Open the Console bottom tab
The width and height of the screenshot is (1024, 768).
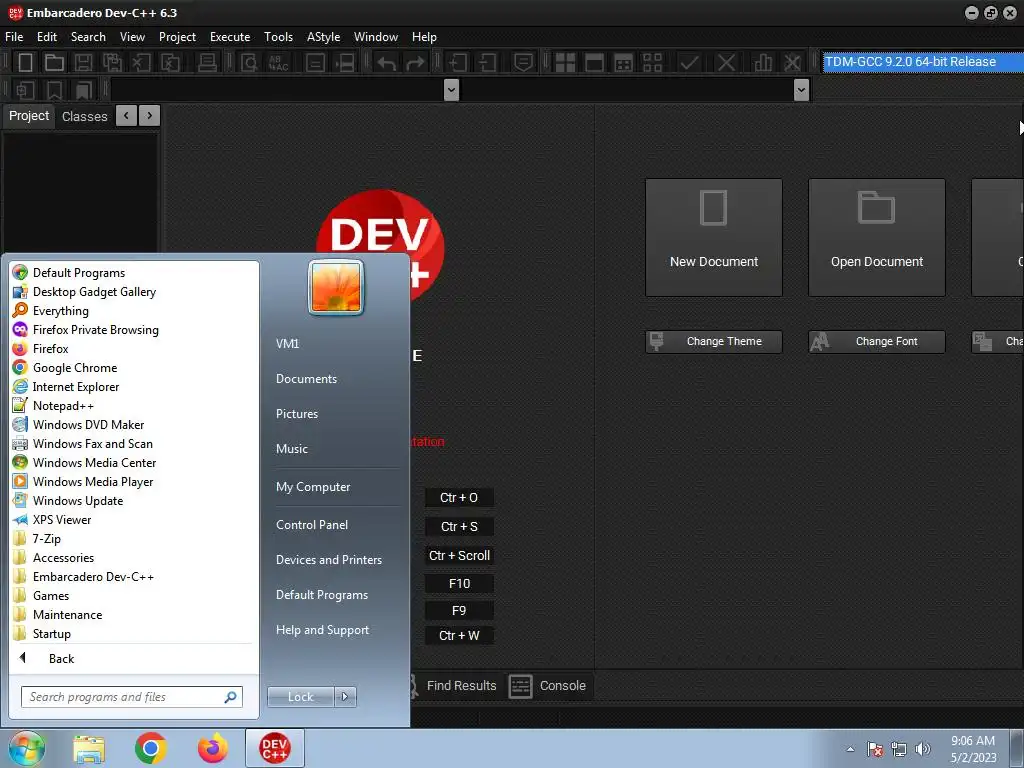[548, 686]
